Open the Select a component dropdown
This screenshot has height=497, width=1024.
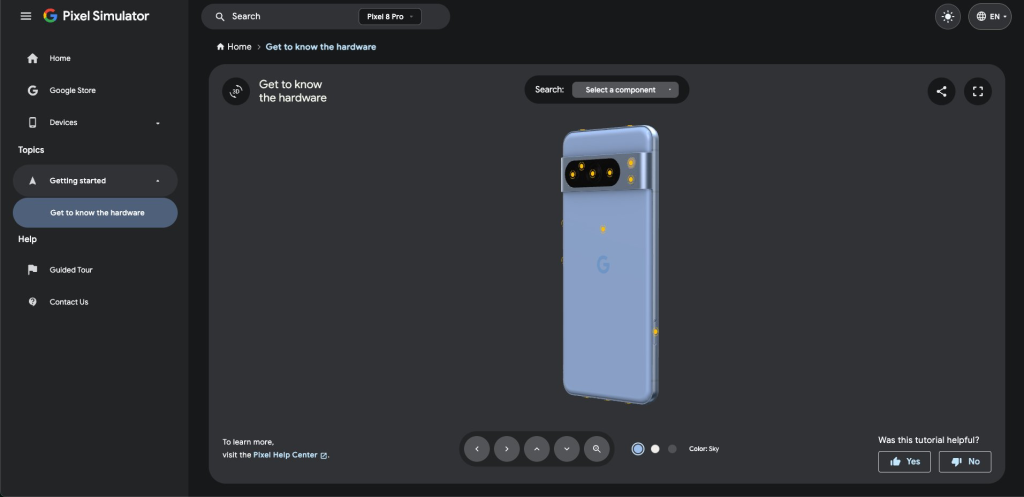625,90
